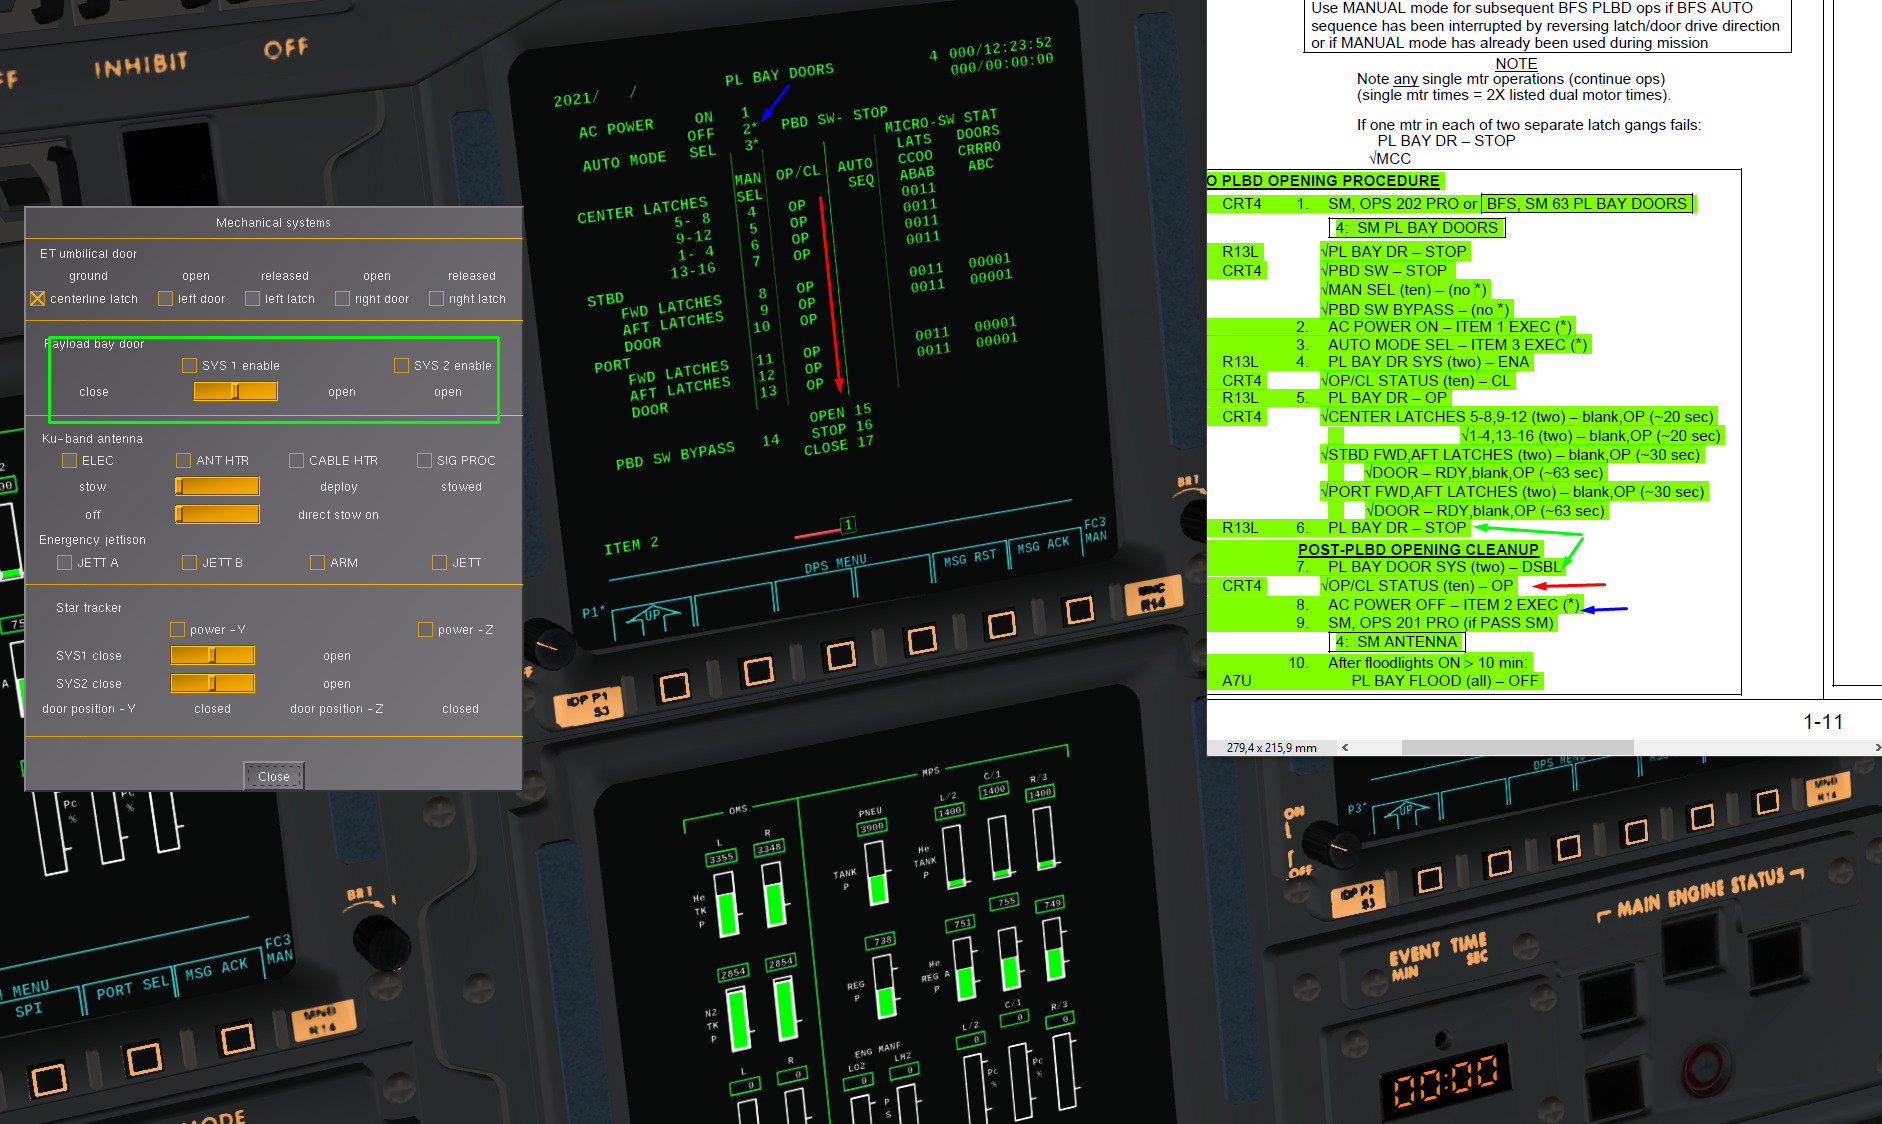Check the JETT B box
Image resolution: width=1882 pixels, height=1124 pixels.
[190, 562]
